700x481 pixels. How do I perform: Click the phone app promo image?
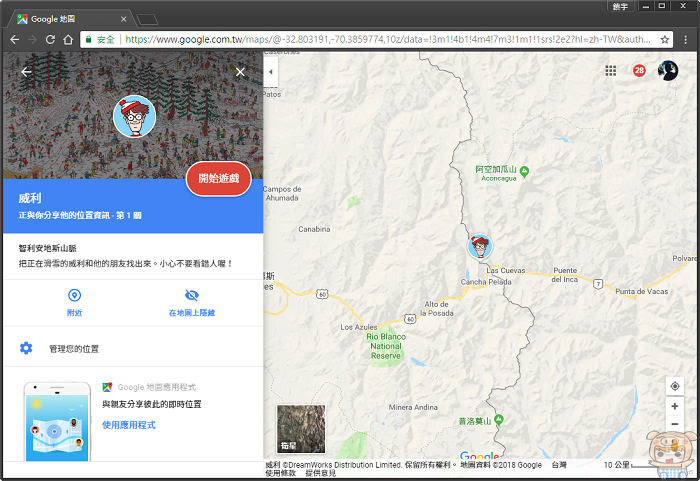point(57,421)
